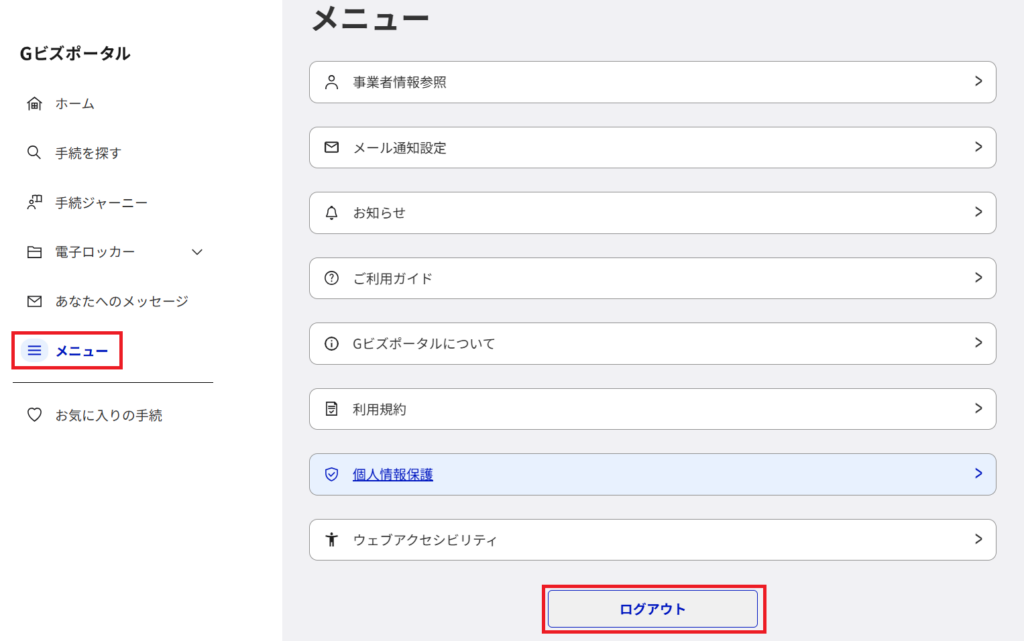Click the magnifier icon beside 手続を探す
The width and height of the screenshot is (1024, 641).
pos(35,153)
